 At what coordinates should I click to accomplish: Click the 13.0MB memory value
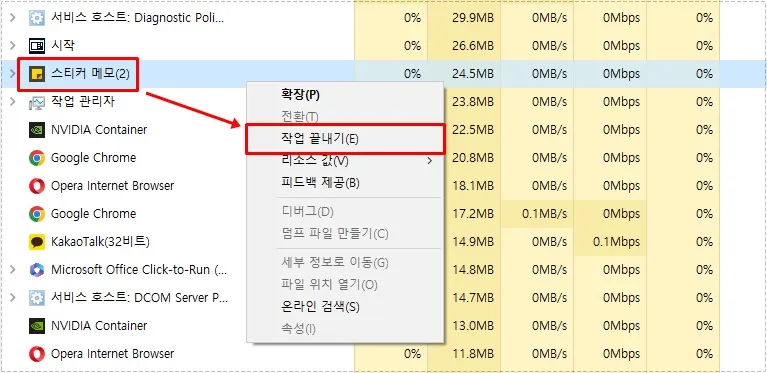click(474, 325)
